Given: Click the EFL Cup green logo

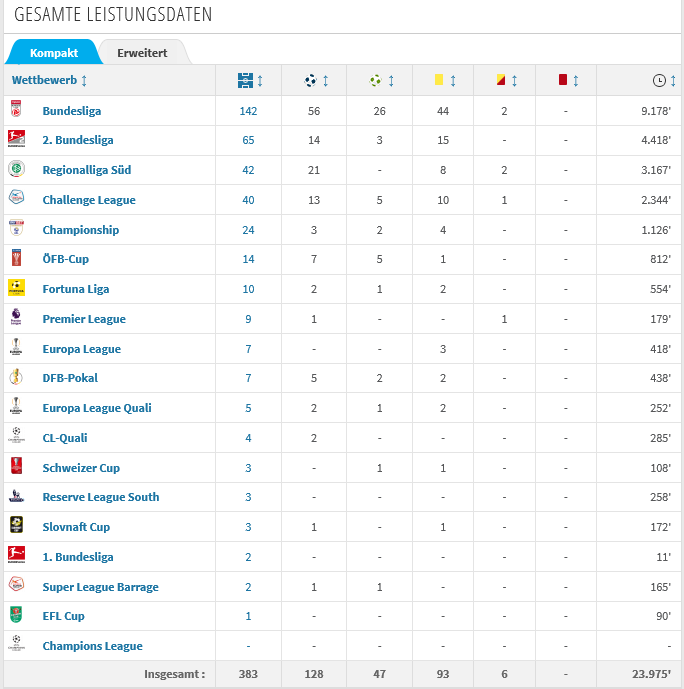Looking at the screenshot, I should pos(16,615).
